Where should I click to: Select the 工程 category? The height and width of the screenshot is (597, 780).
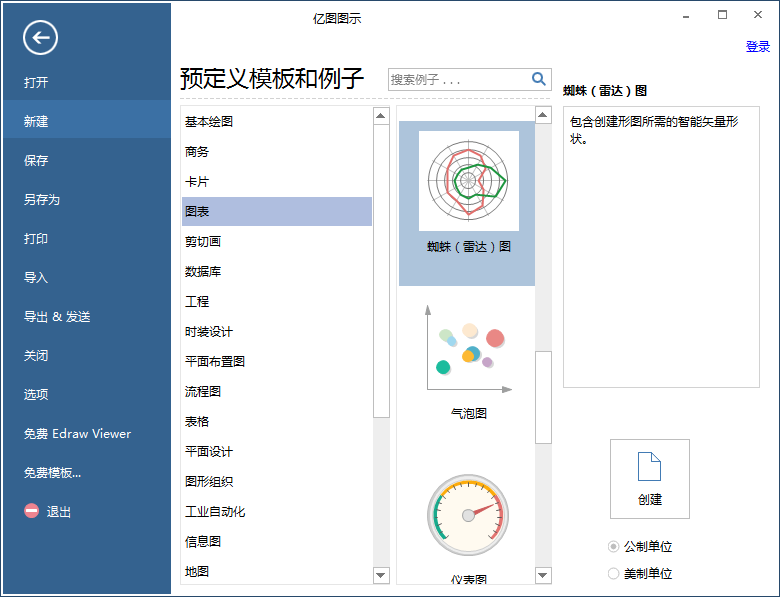point(277,301)
